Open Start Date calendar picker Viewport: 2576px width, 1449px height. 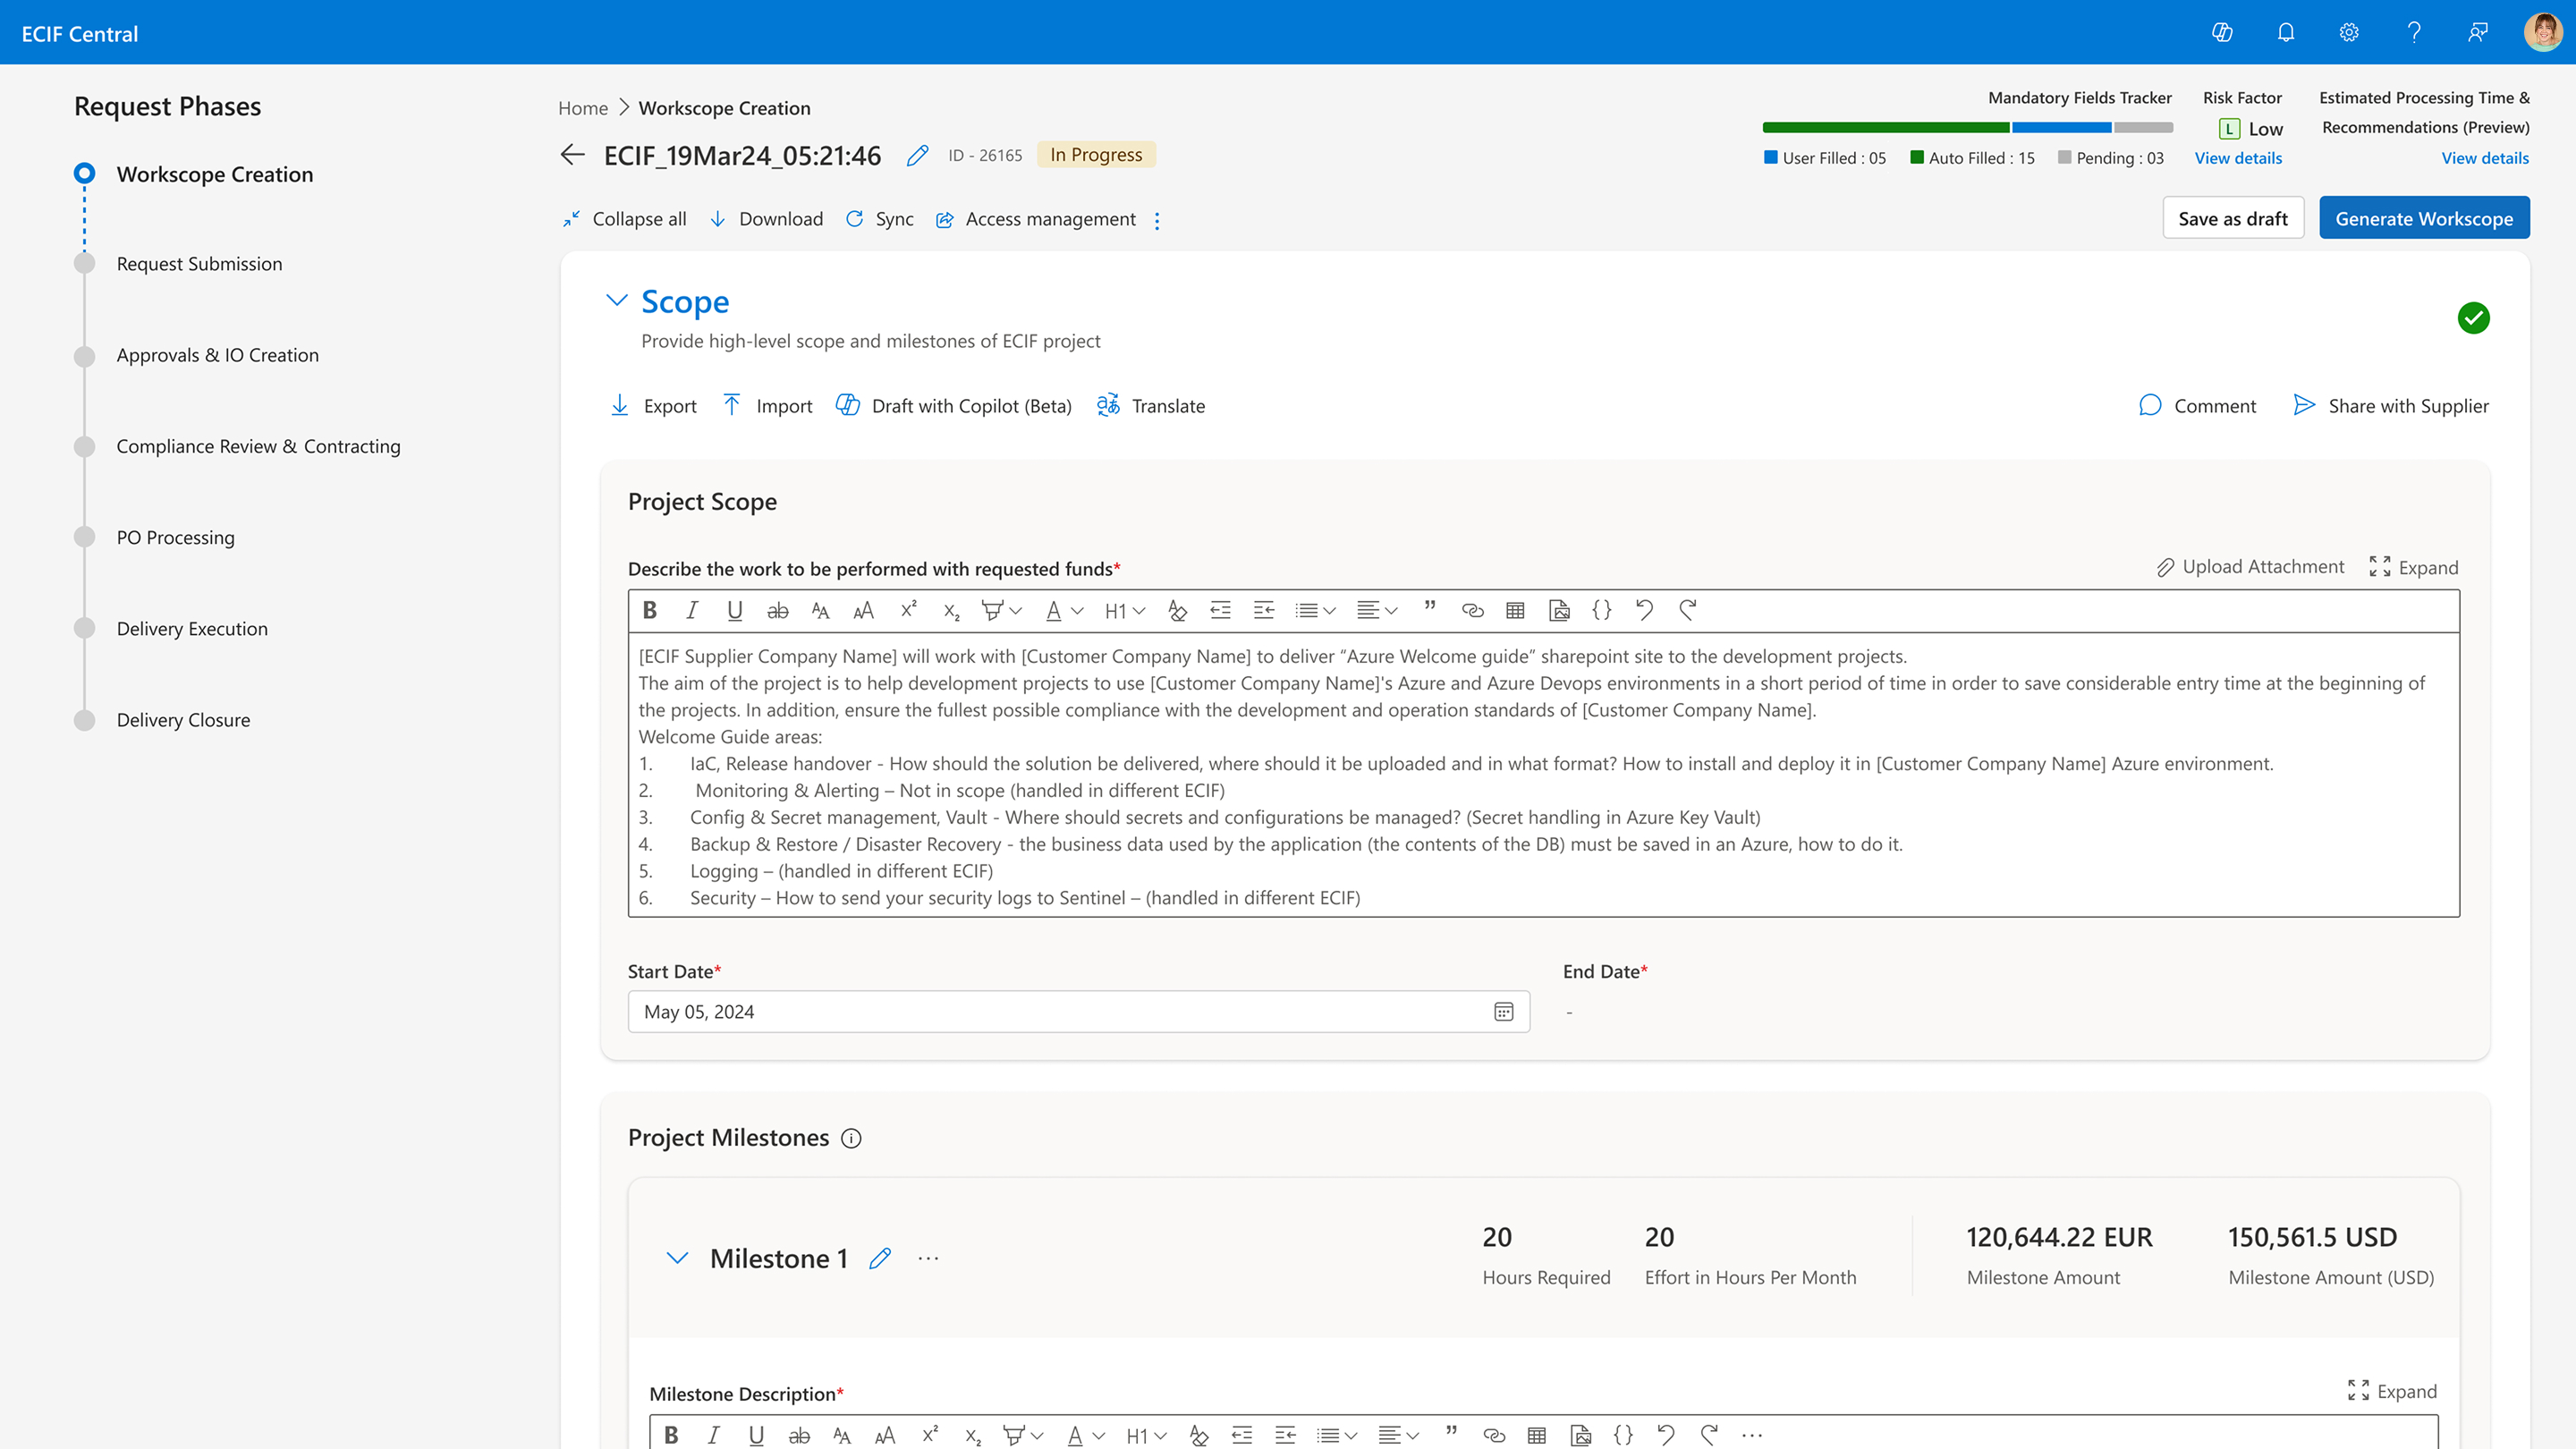[x=1503, y=1012]
